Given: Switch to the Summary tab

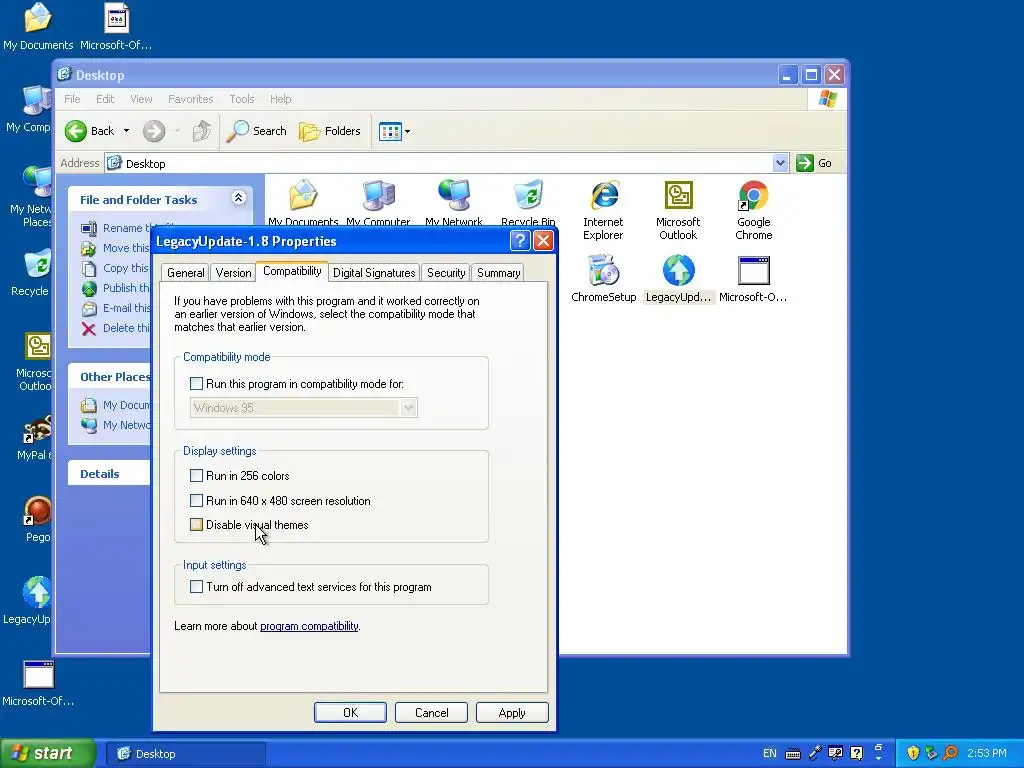Looking at the screenshot, I should pyautogui.click(x=498, y=273).
